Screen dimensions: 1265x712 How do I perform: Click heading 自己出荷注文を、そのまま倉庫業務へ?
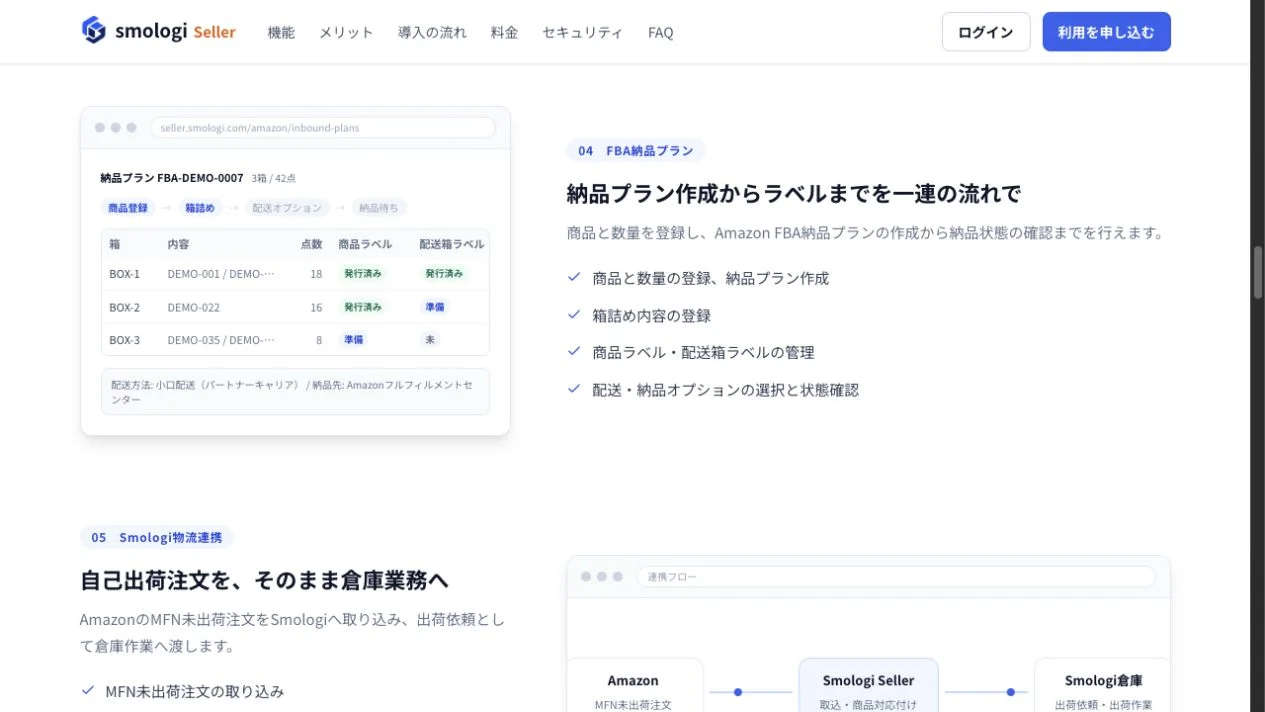(x=265, y=580)
